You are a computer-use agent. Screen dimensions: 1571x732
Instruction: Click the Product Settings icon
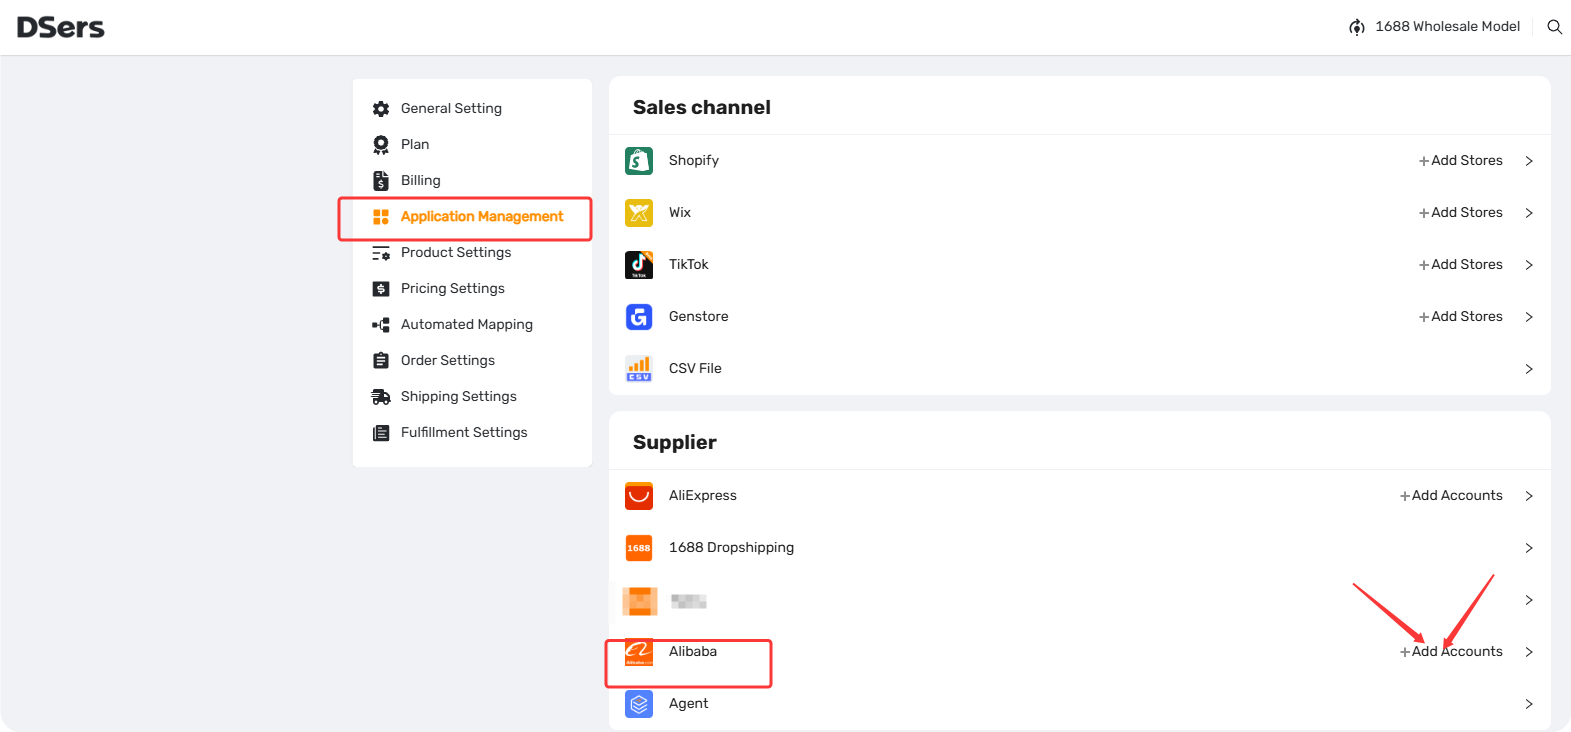[381, 253]
